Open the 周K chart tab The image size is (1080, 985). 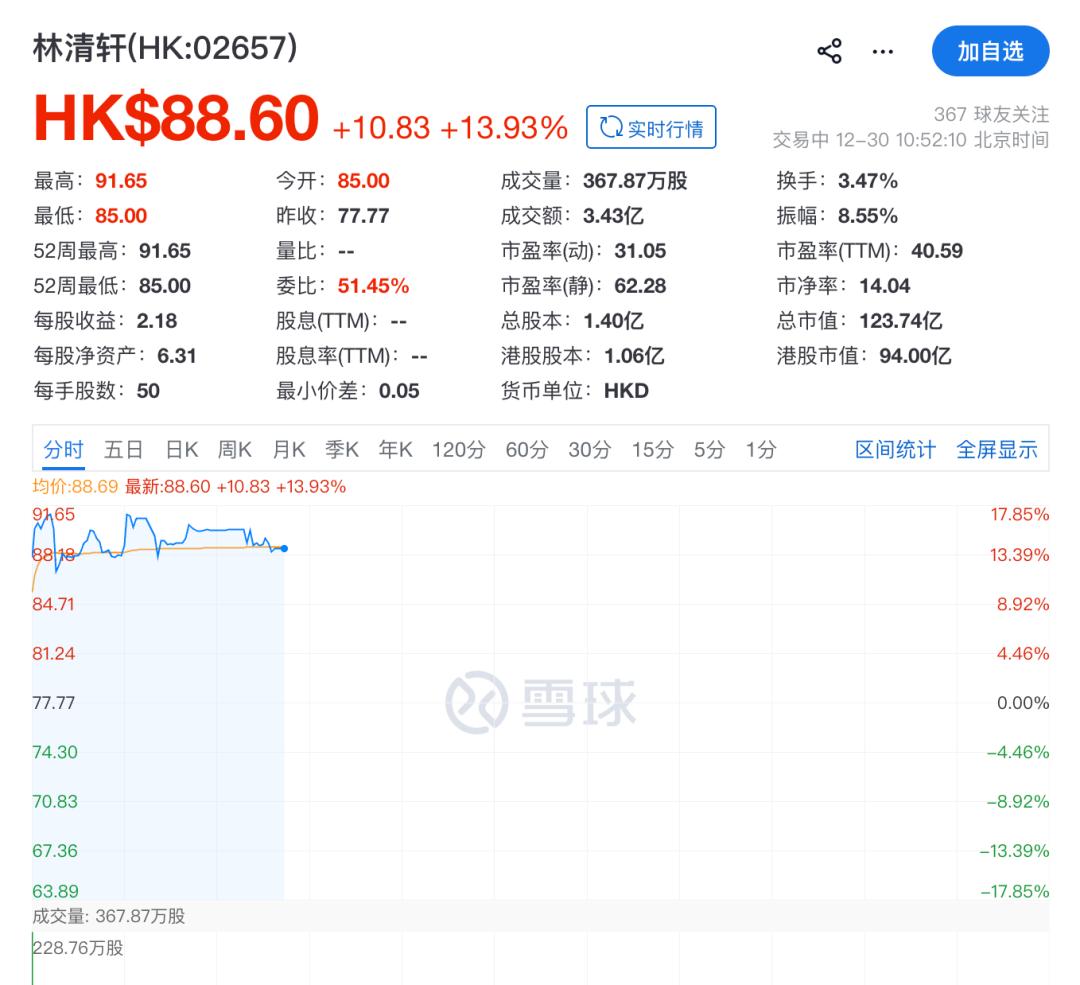coord(234,449)
